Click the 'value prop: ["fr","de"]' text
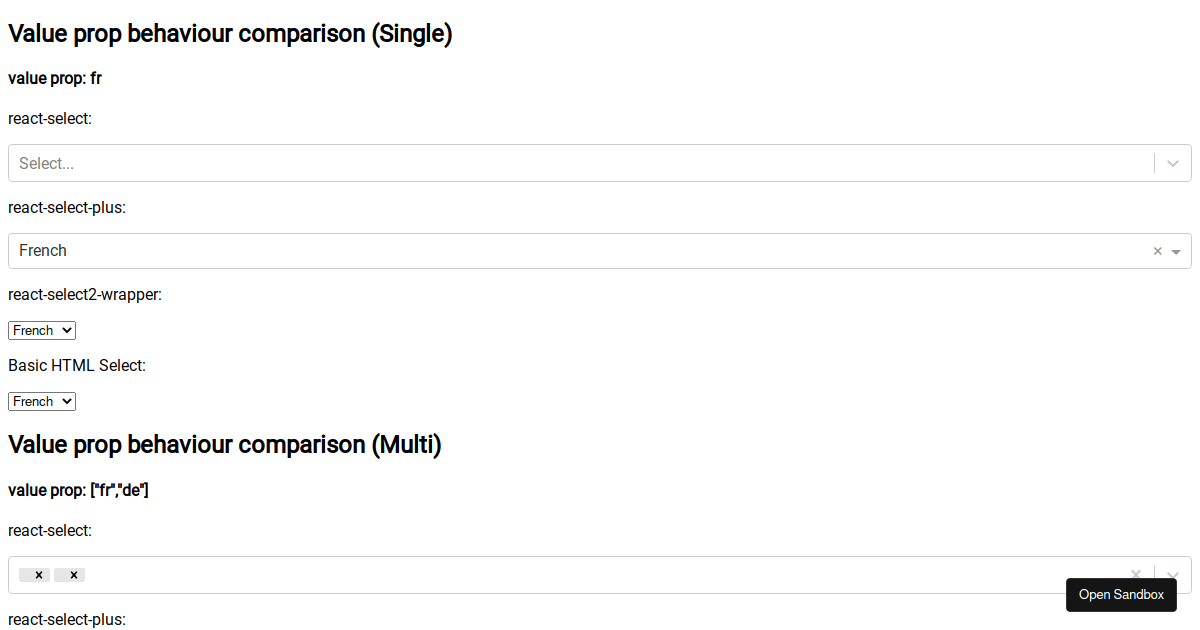1200x630 pixels. 78,490
